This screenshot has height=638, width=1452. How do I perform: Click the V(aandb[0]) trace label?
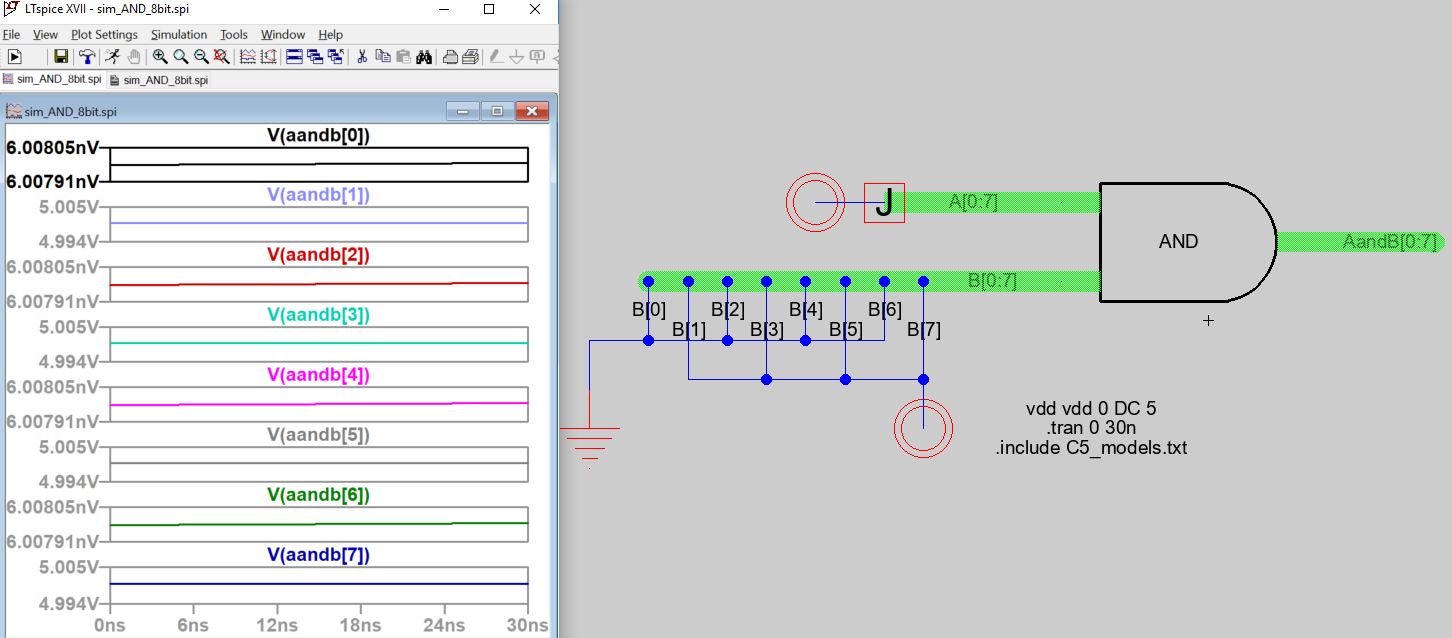coord(318,135)
